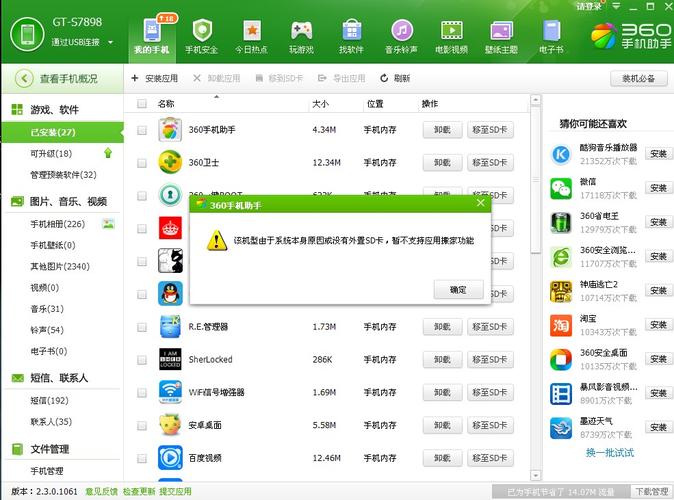Click the 360卫士 app icon
Screen dimensions: 674x500
(170, 163)
